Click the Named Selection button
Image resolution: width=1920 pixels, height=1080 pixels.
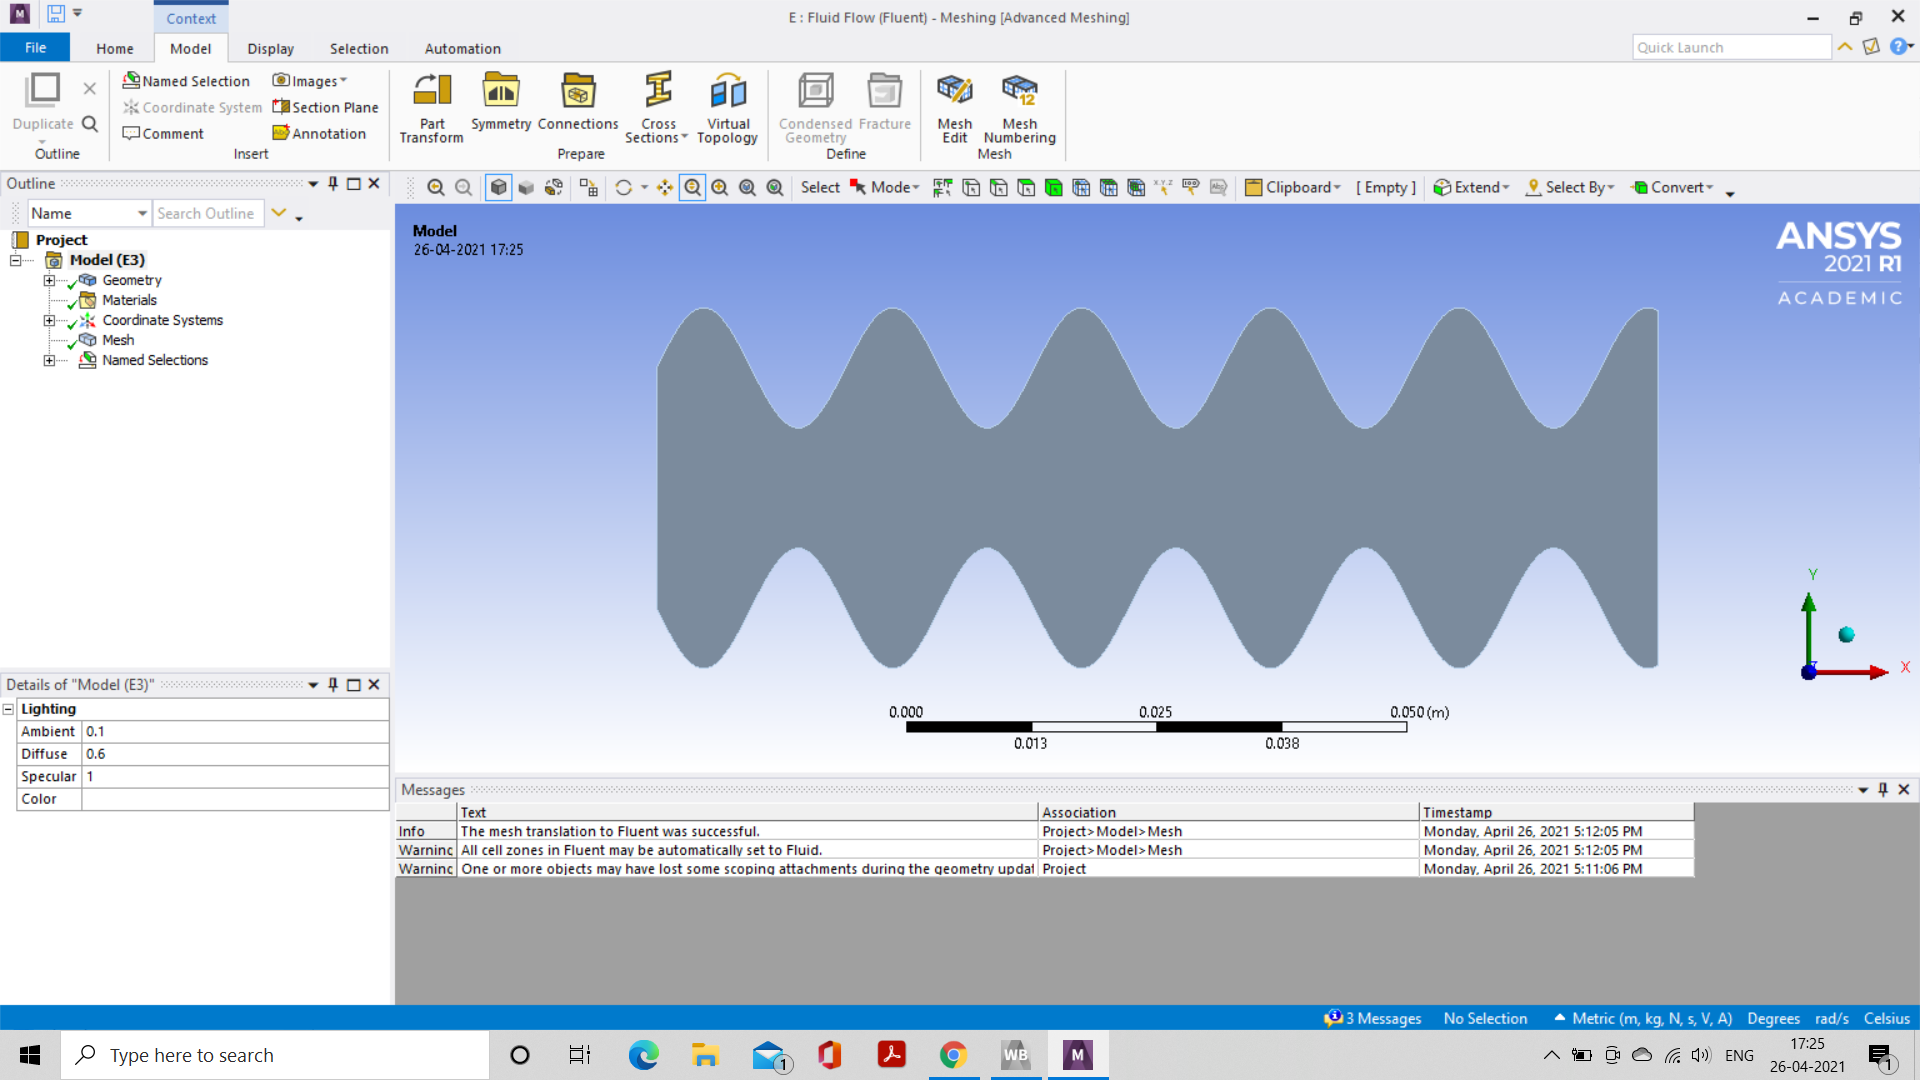click(186, 81)
